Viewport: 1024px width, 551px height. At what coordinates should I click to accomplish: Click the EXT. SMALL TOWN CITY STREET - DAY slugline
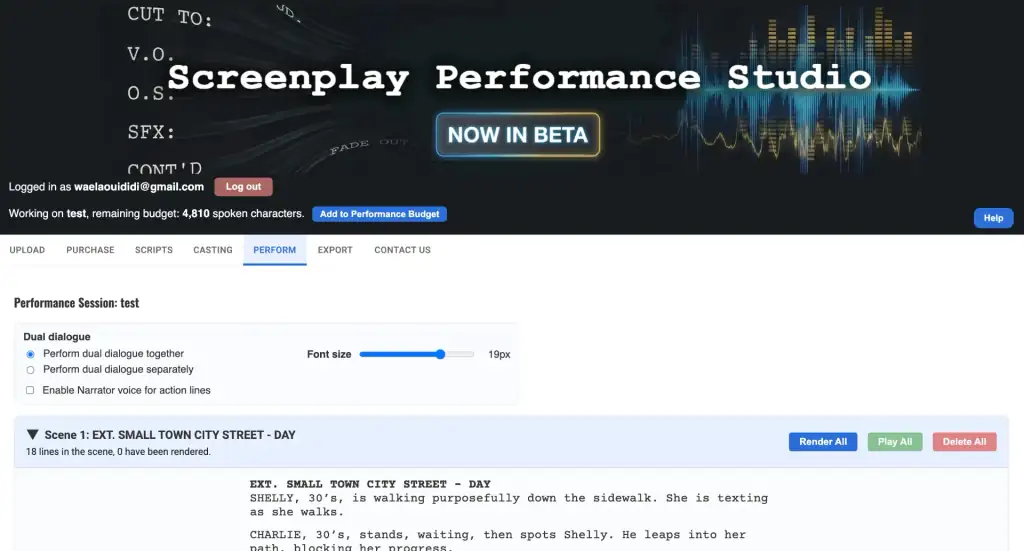370,484
